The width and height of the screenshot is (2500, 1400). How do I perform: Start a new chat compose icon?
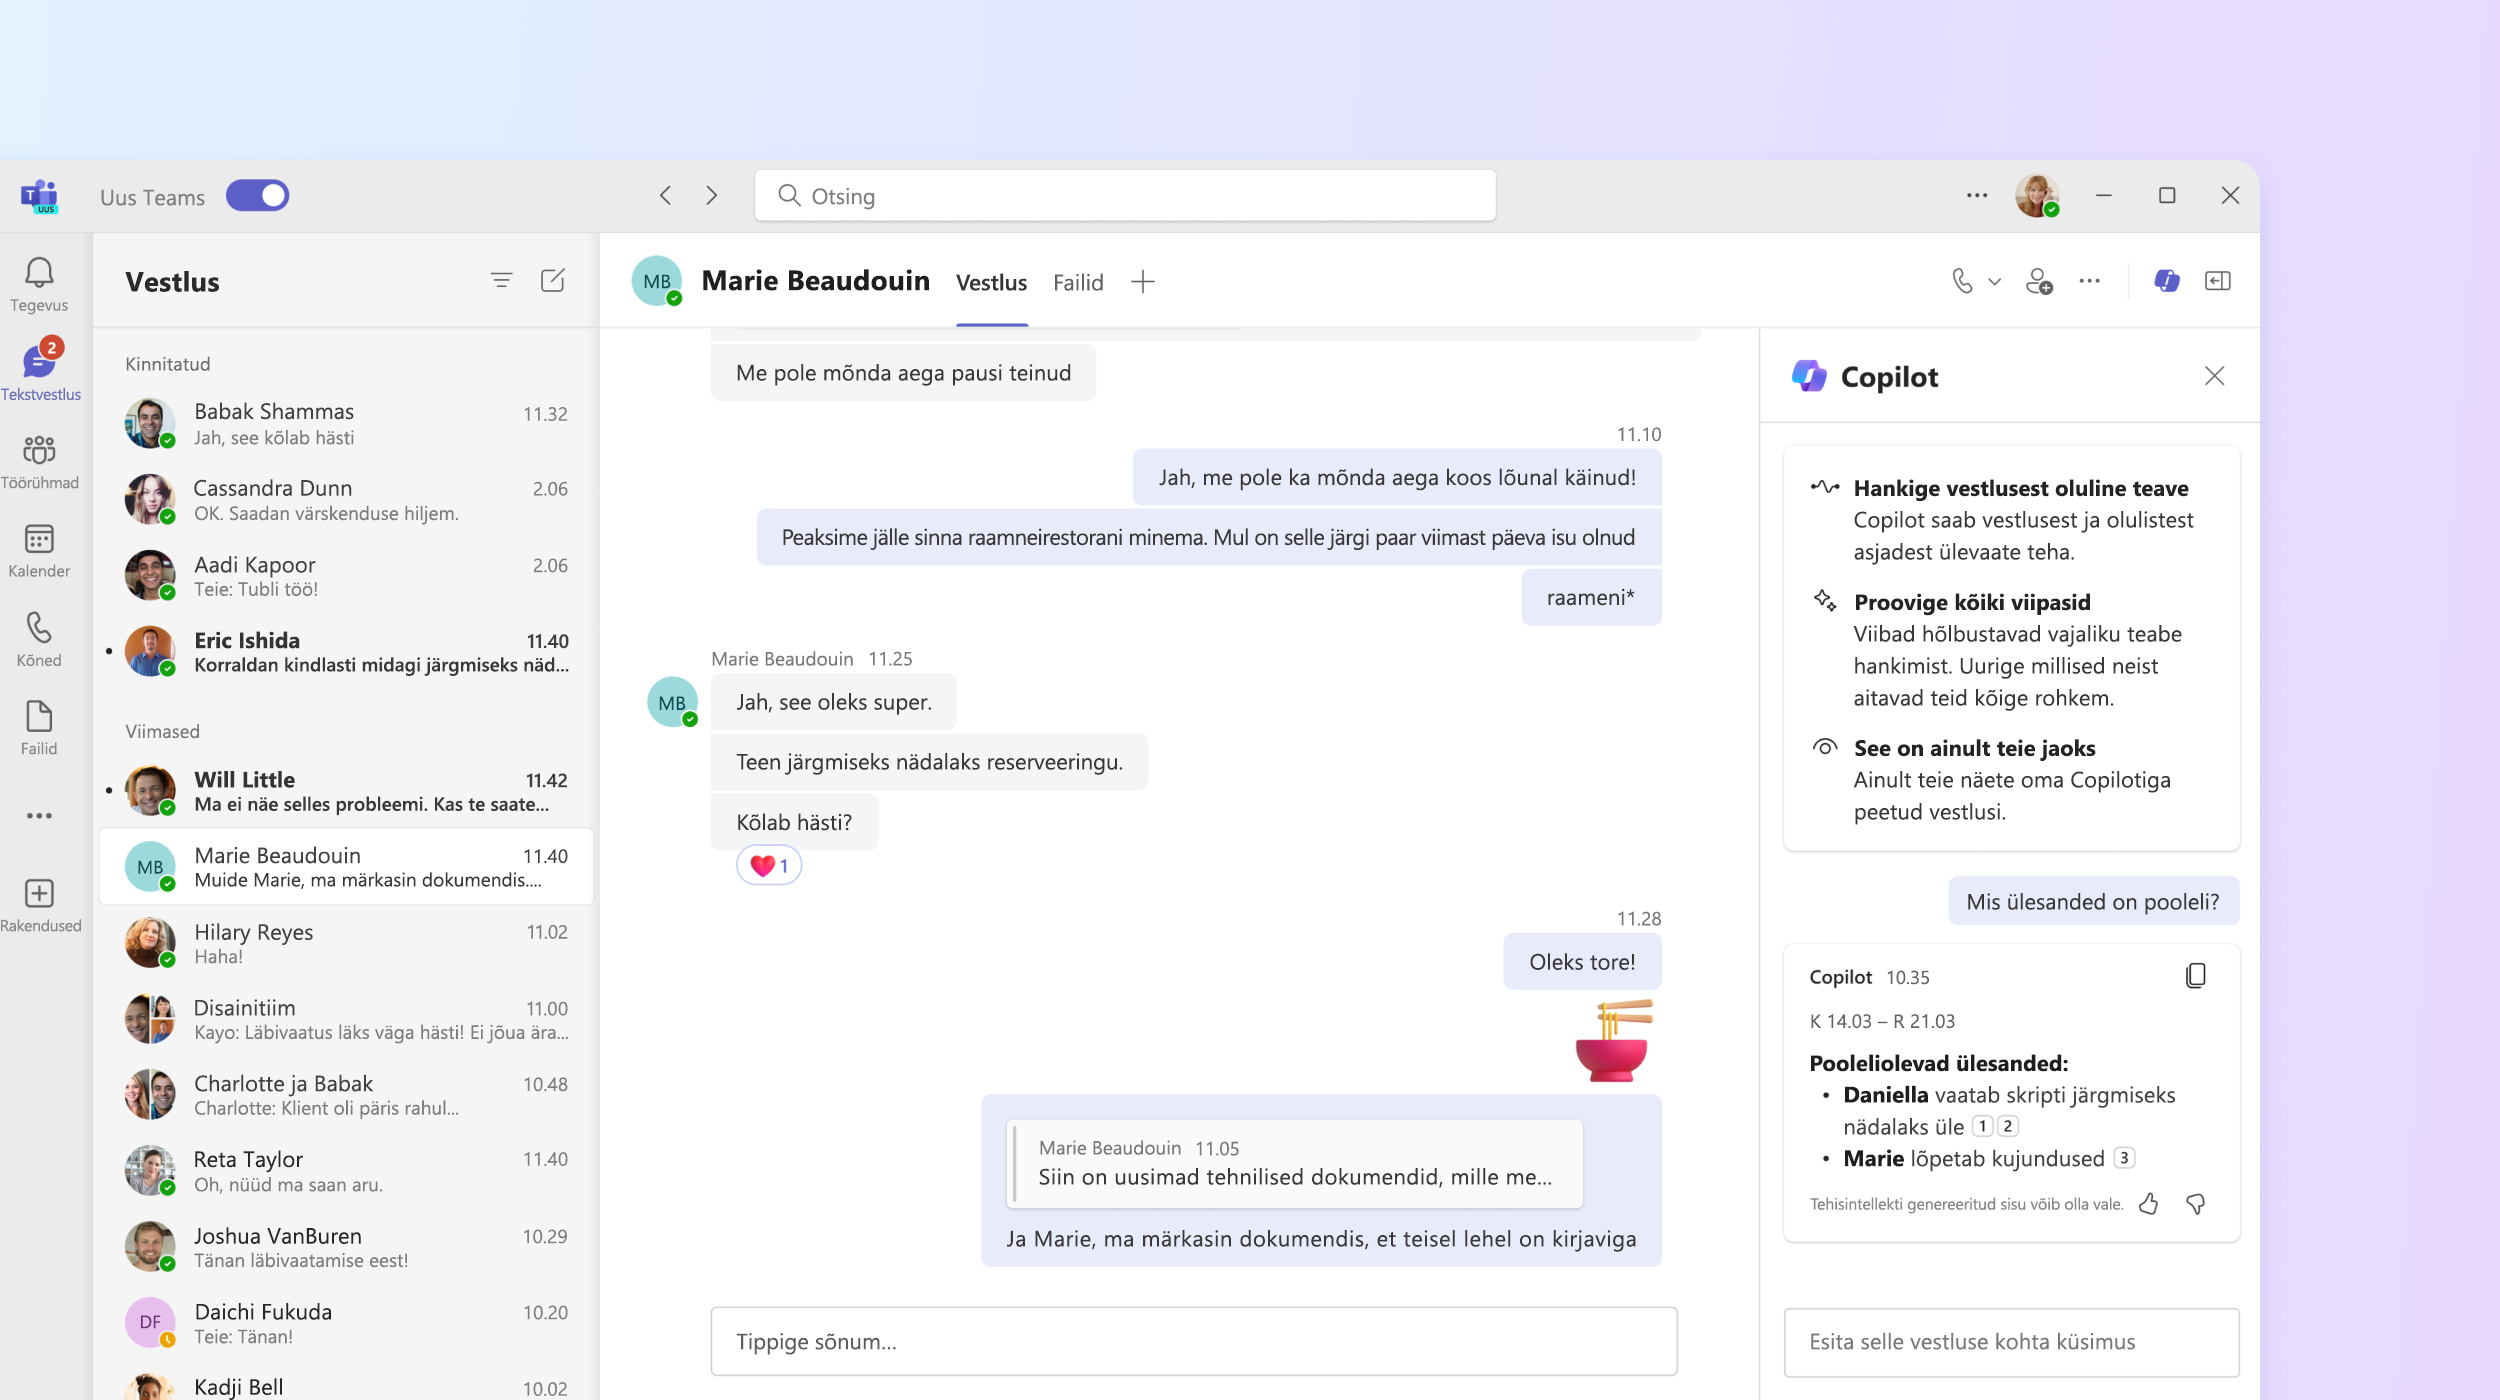pos(553,281)
